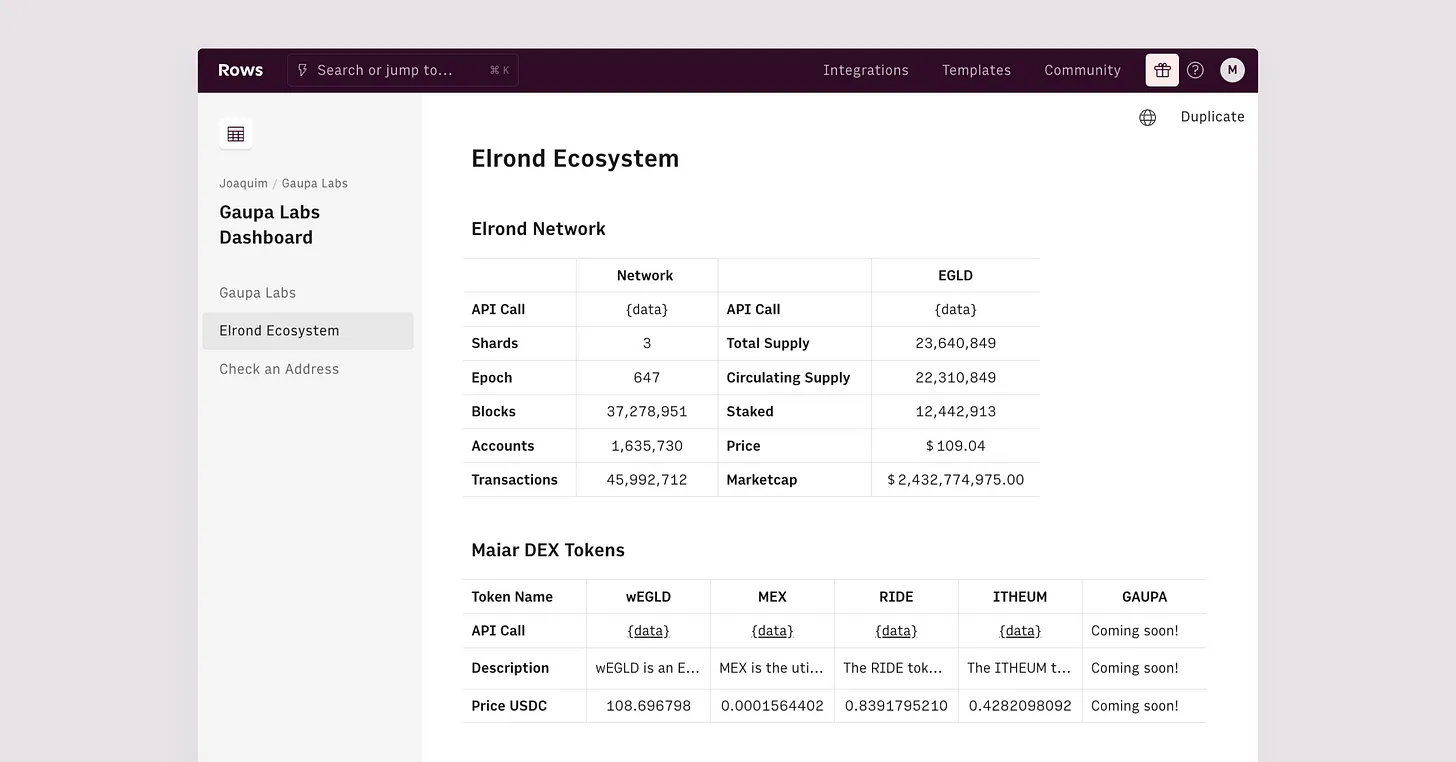This screenshot has height=762, width=1456.
Task: Click the Accounts value 1,635,730
Action: (647, 446)
